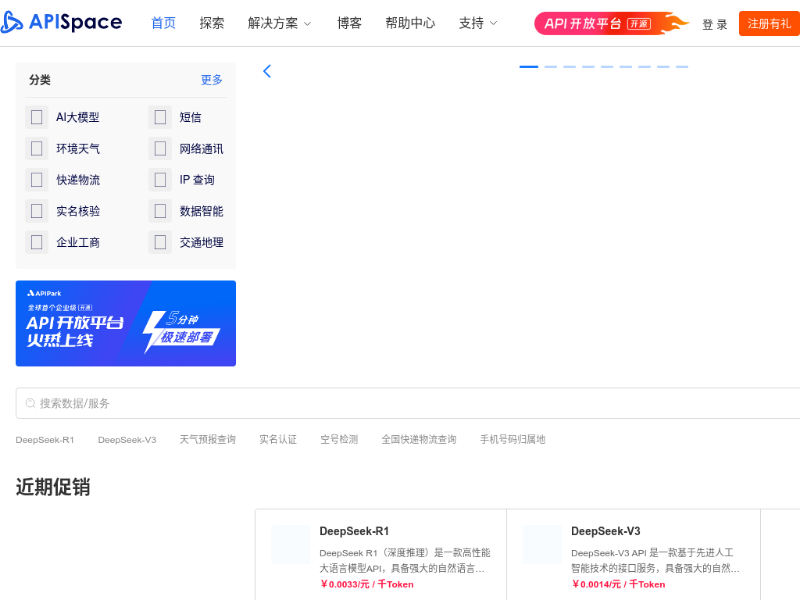The image size is (800, 600).
Task: Open the DeepSeek-V3 card title
Action: coord(606,531)
